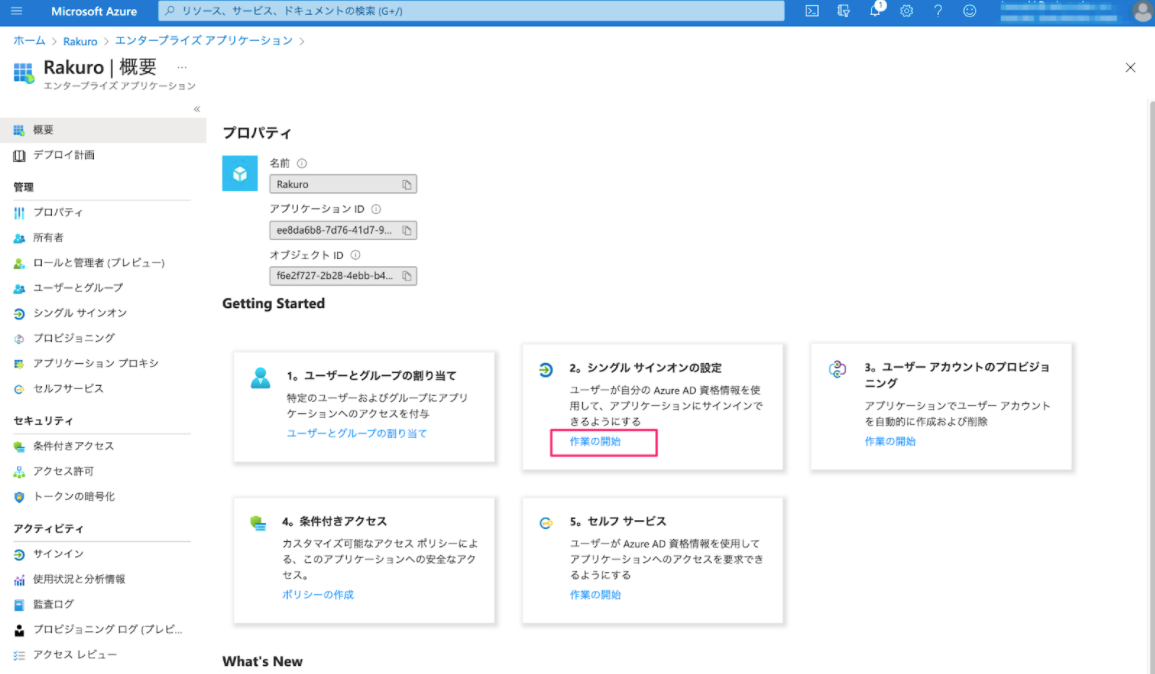Open the hamburger portal menu

(x=16, y=11)
